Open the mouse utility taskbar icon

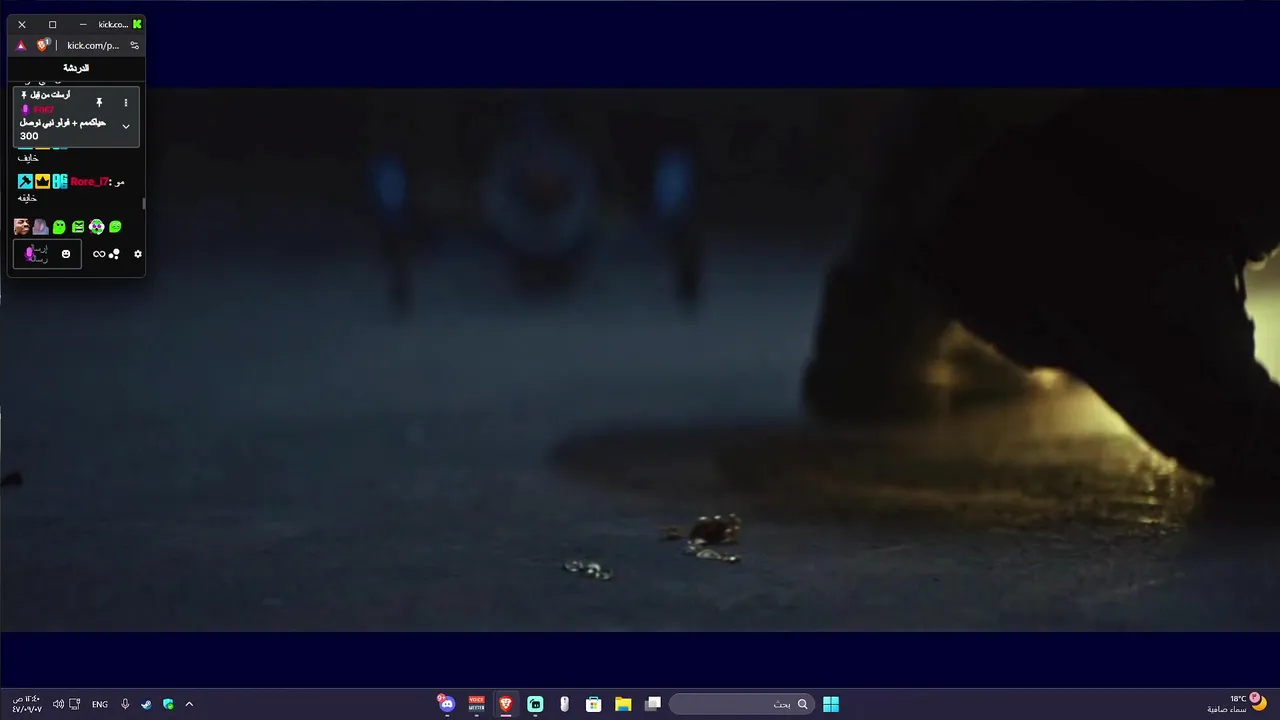coord(564,704)
